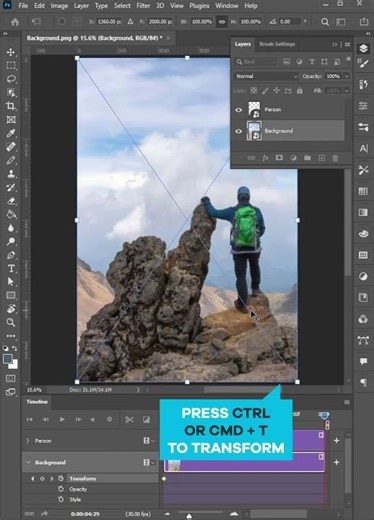Select the Crop tool
The image size is (374, 520).
click(x=11, y=106)
